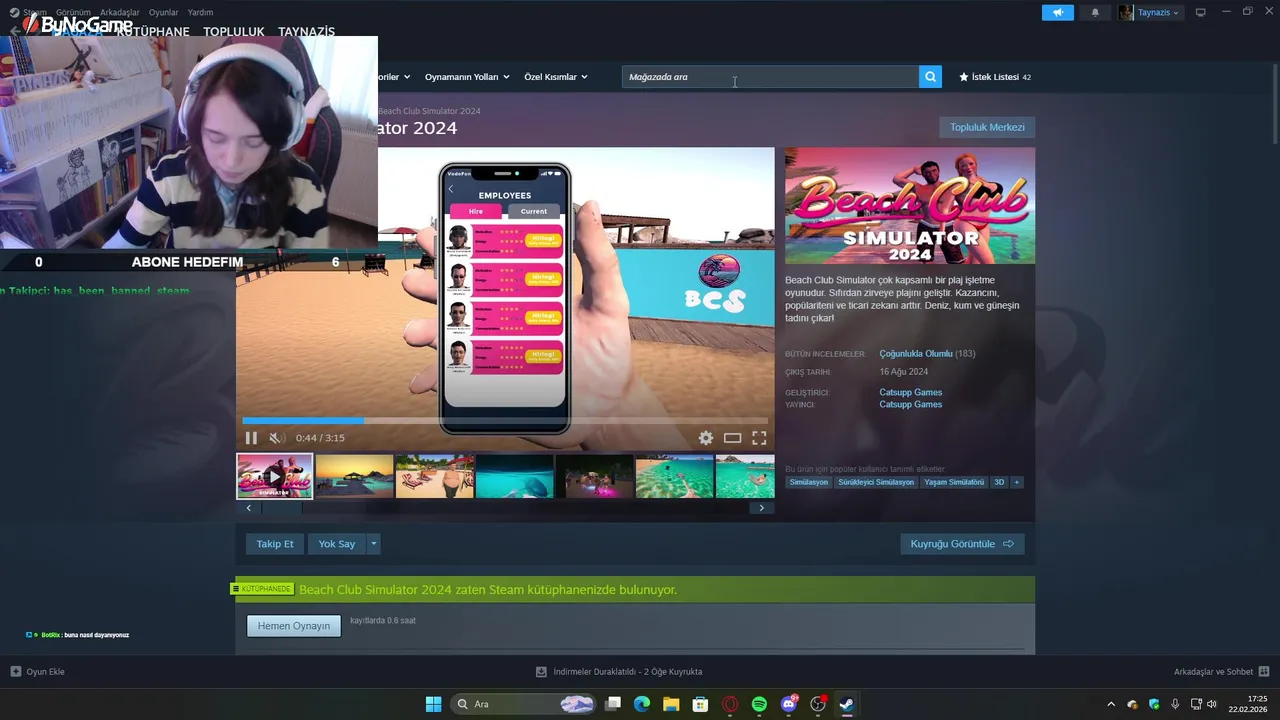Focus the Mağazada ara search field
The height and width of the screenshot is (720, 1280).
click(770, 77)
